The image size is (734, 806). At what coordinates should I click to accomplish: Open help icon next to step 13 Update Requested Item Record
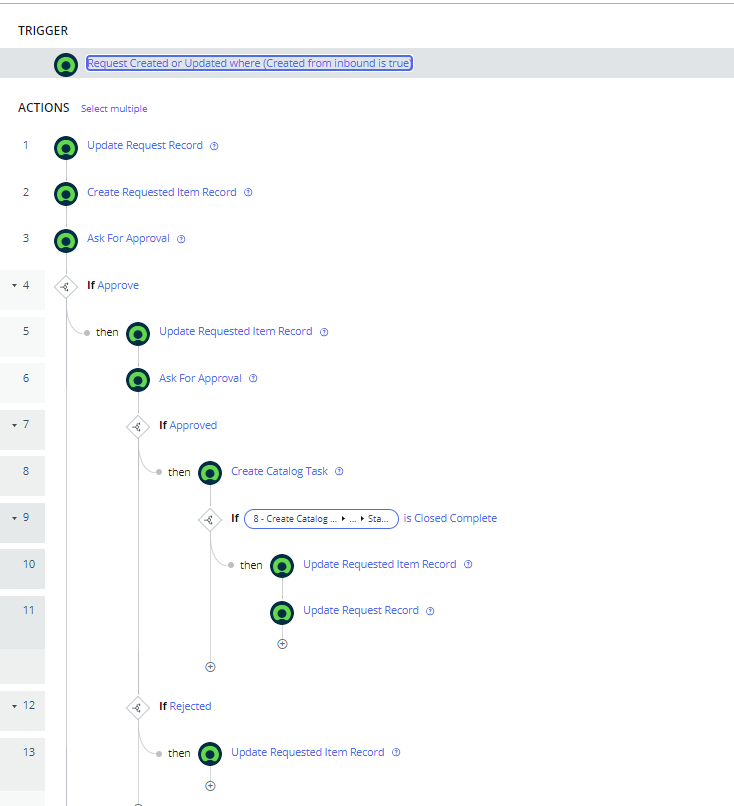(396, 753)
